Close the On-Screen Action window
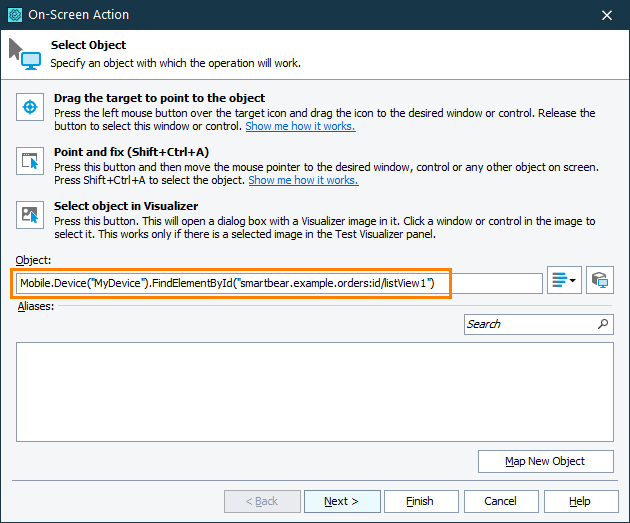 click(607, 15)
